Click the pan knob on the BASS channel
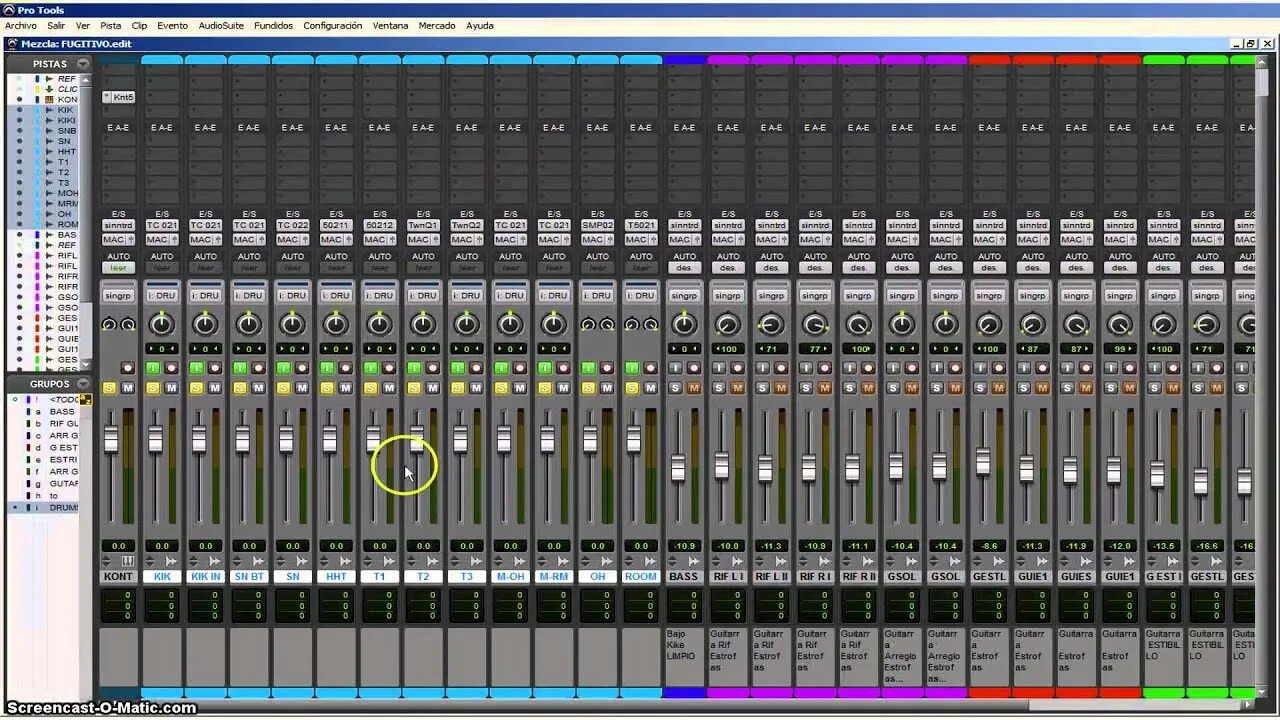This screenshot has width=1280, height=720. pyautogui.click(x=684, y=325)
